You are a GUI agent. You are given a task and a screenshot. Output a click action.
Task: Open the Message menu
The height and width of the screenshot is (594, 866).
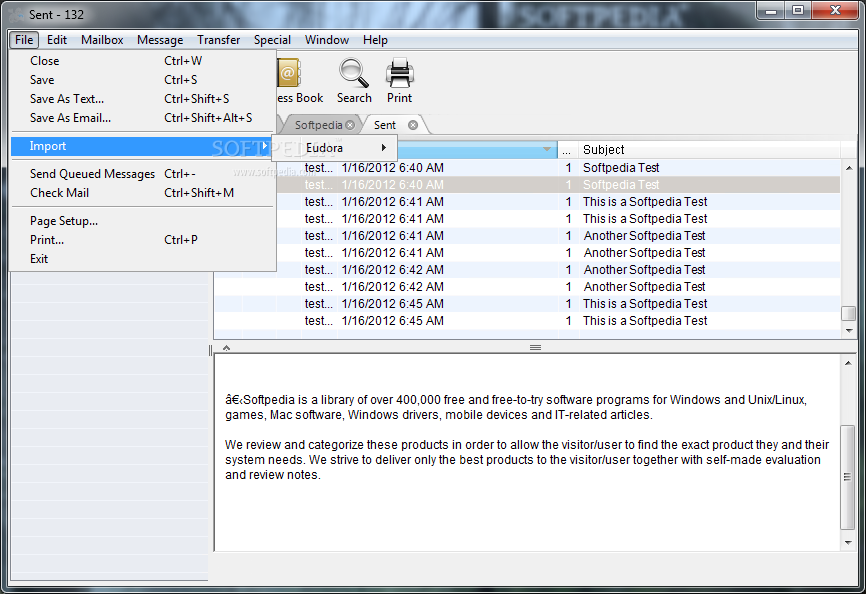coord(160,40)
